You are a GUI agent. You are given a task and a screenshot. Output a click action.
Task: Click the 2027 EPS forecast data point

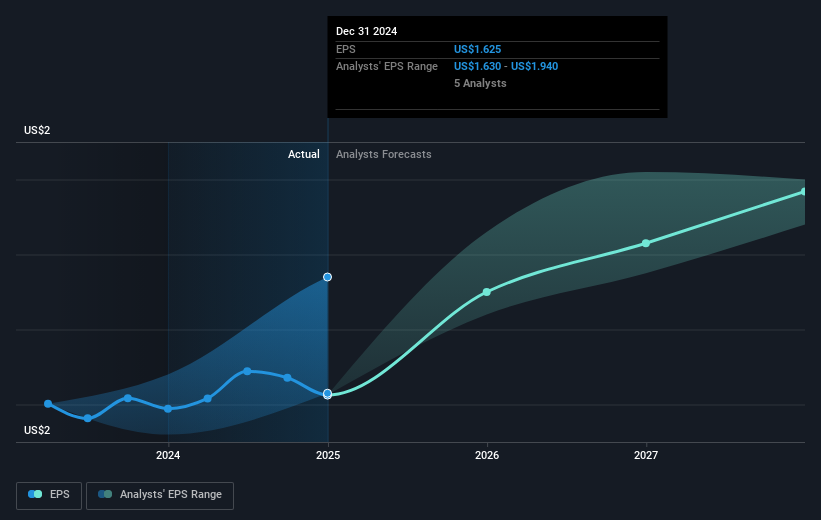coord(646,243)
